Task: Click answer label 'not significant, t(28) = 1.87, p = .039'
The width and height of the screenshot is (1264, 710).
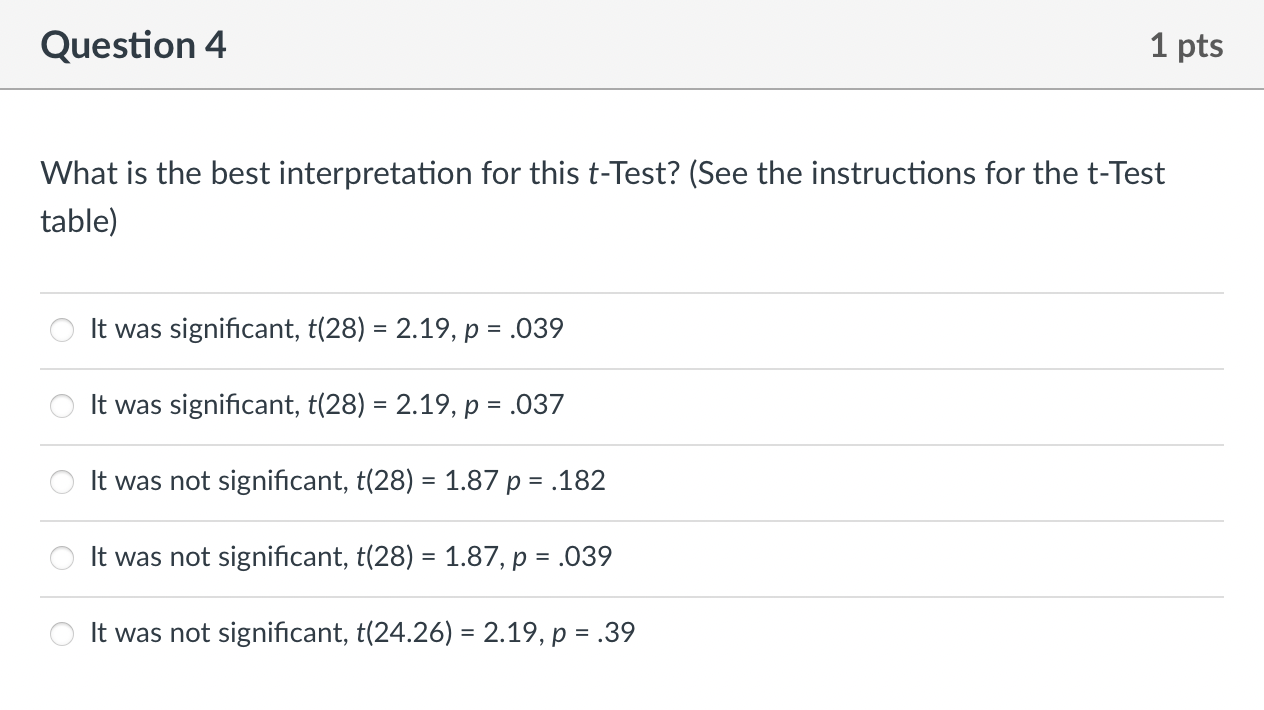Action: tap(350, 557)
